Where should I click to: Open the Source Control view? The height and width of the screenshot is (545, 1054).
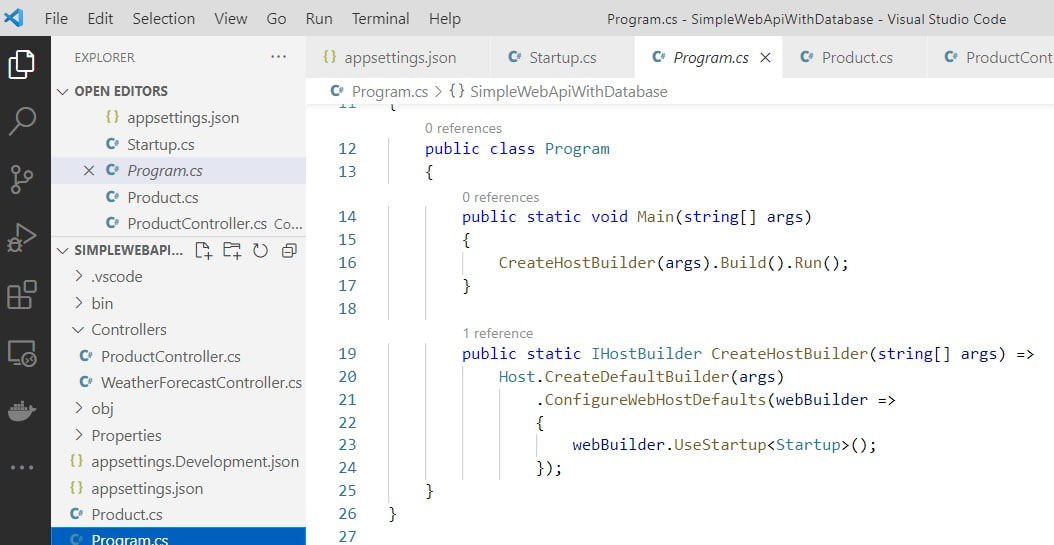pos(22,179)
